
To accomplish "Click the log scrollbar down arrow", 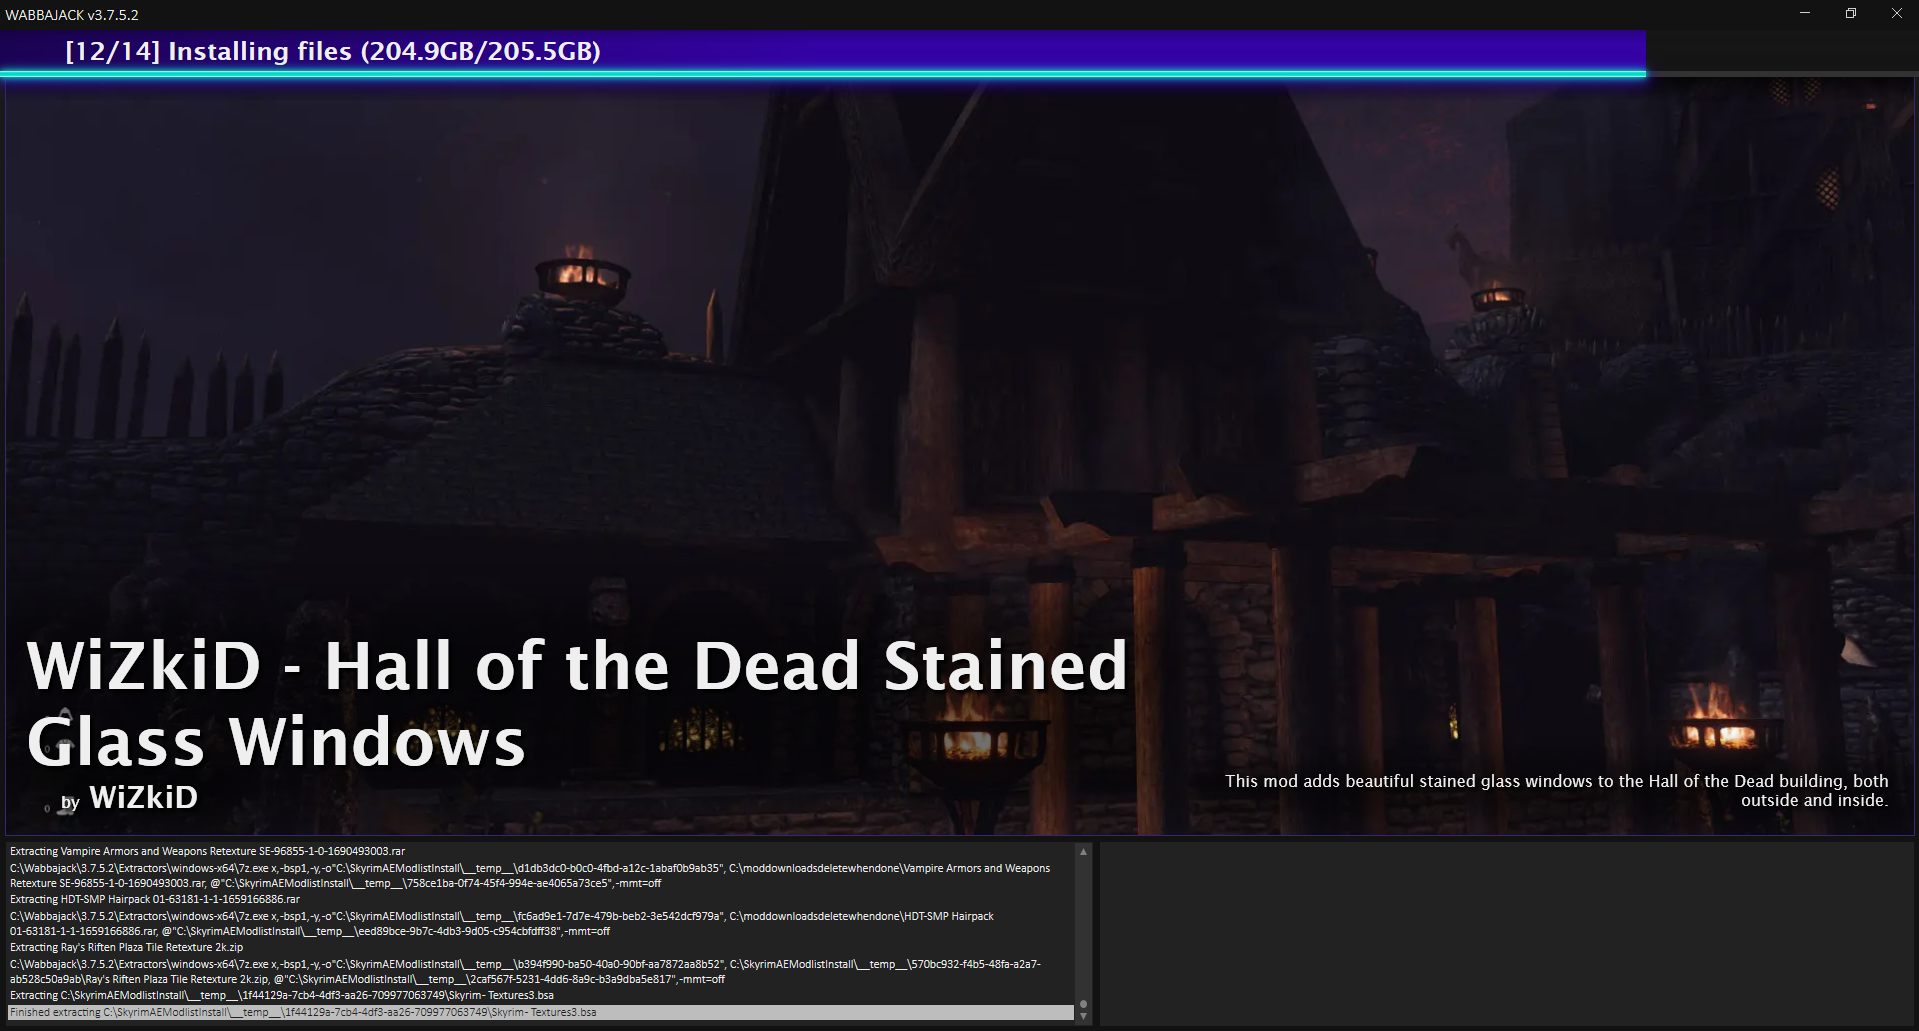I will tap(1083, 1016).
